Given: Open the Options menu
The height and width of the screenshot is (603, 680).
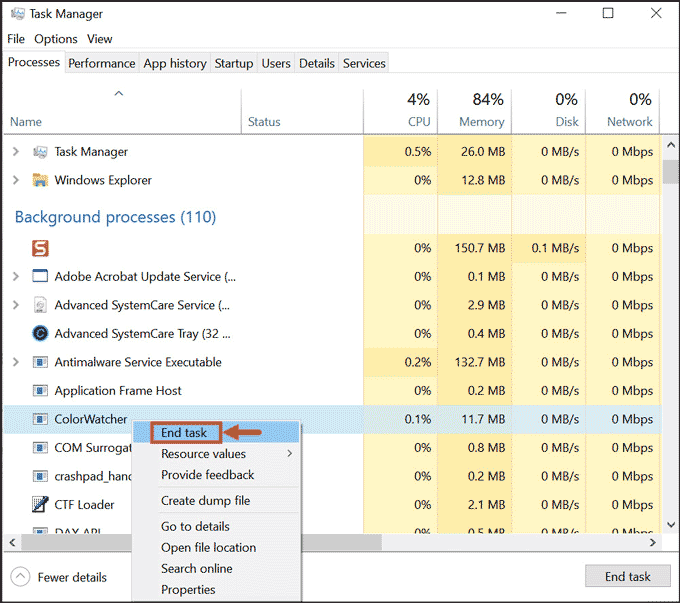Looking at the screenshot, I should [56, 39].
